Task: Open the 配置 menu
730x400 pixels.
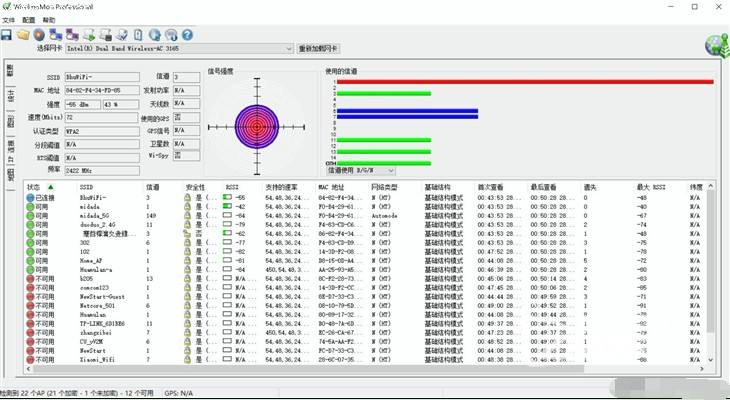Action: (x=29, y=20)
